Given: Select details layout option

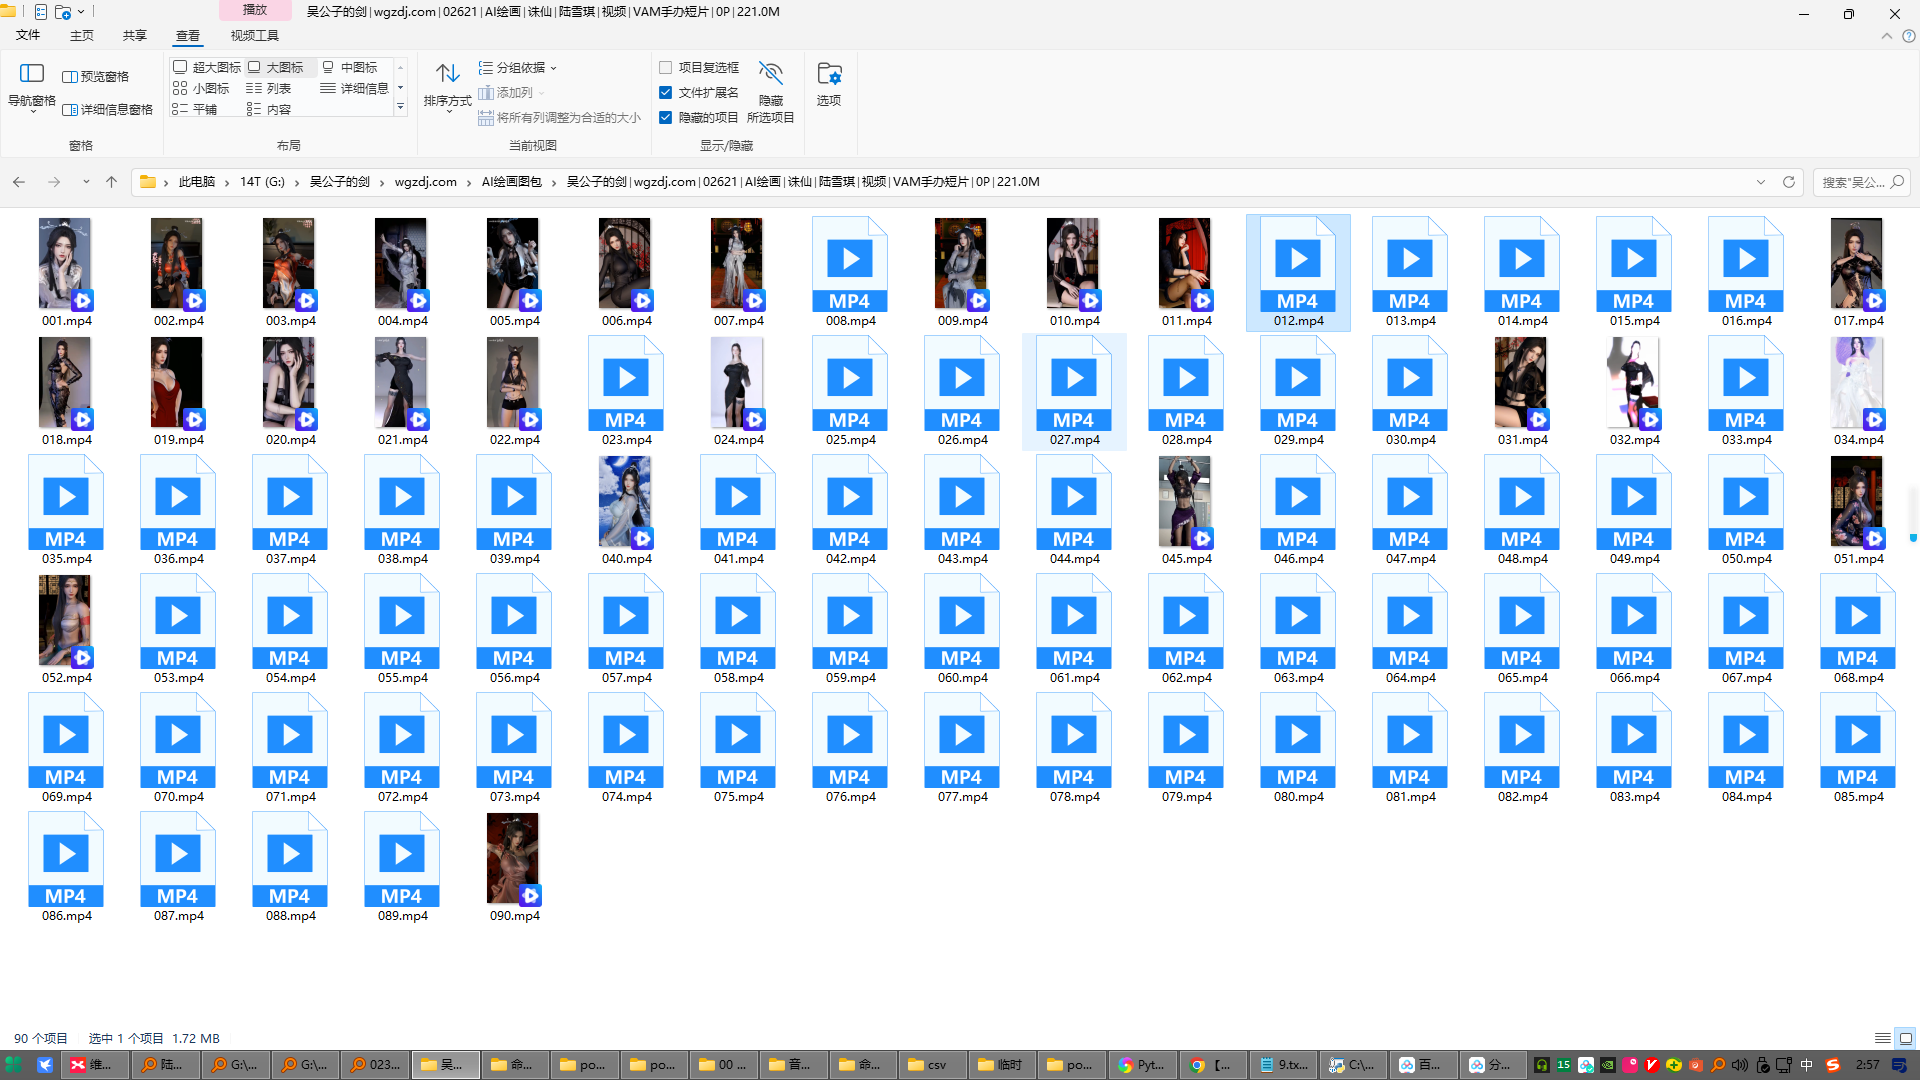Looking at the screenshot, I should pyautogui.click(x=354, y=88).
